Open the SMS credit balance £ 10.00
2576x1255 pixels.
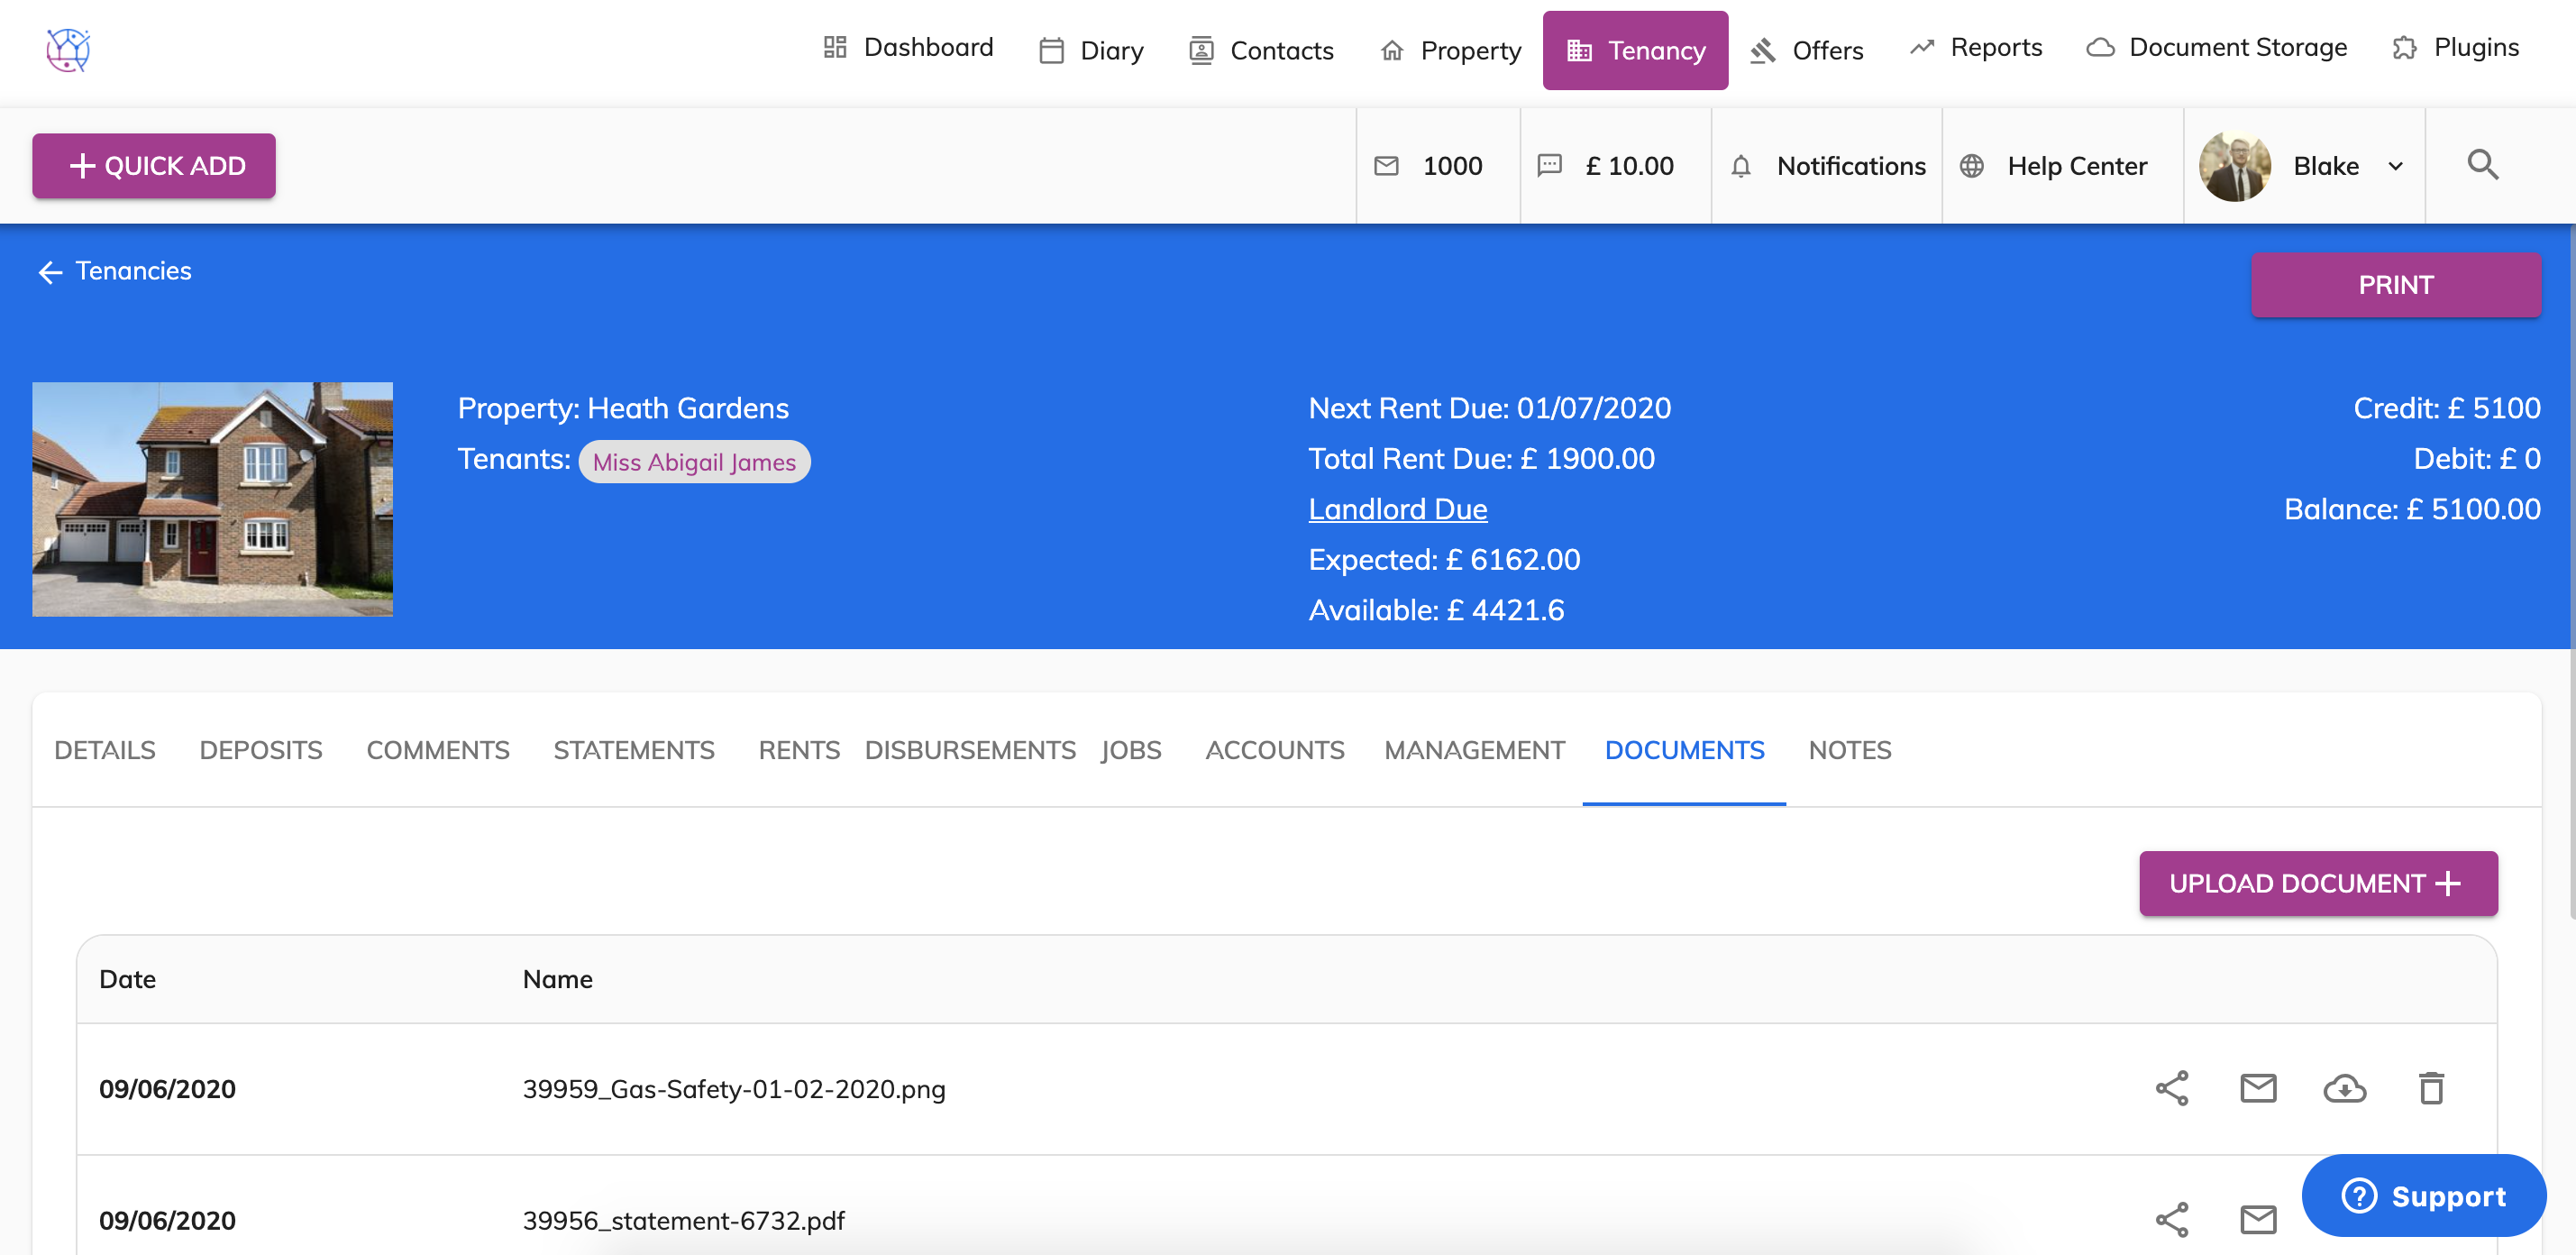[1608, 166]
